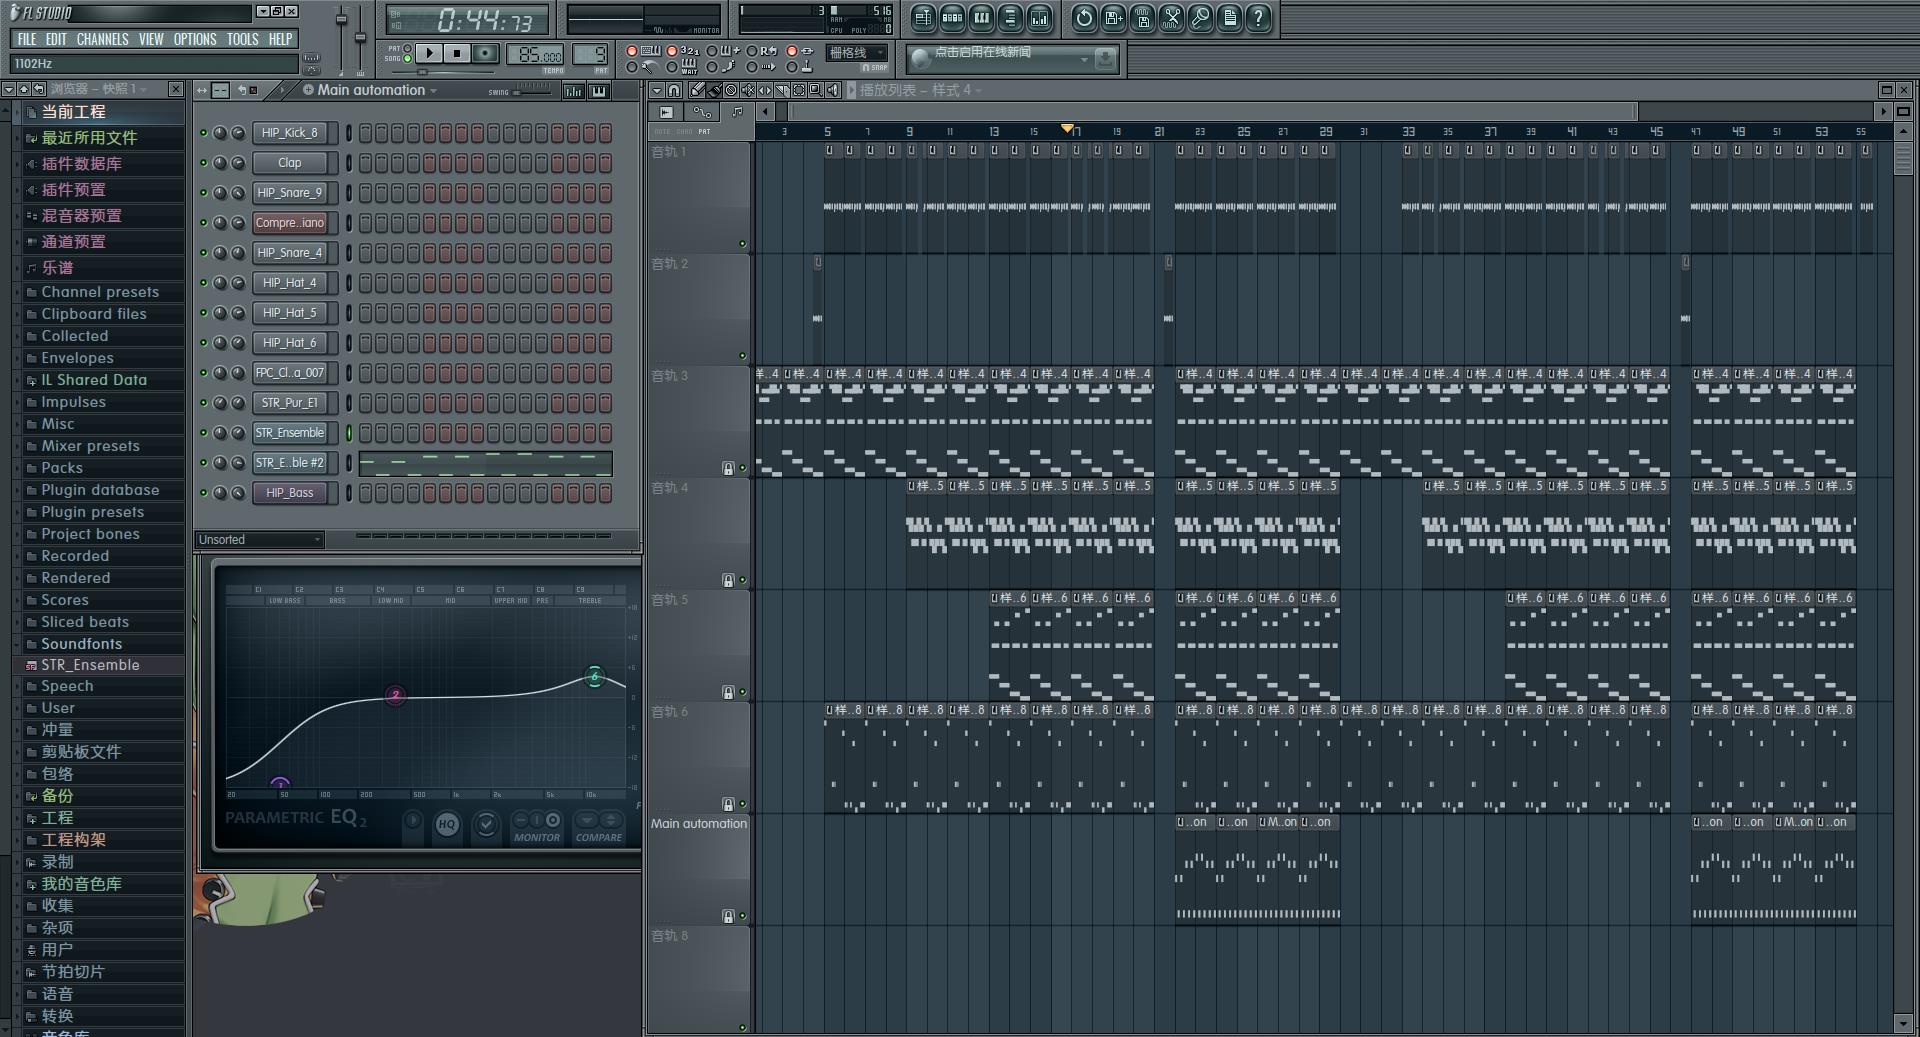Viewport: 1920px width, 1037px height.
Task: Toggle wait for input option
Action: [672, 67]
